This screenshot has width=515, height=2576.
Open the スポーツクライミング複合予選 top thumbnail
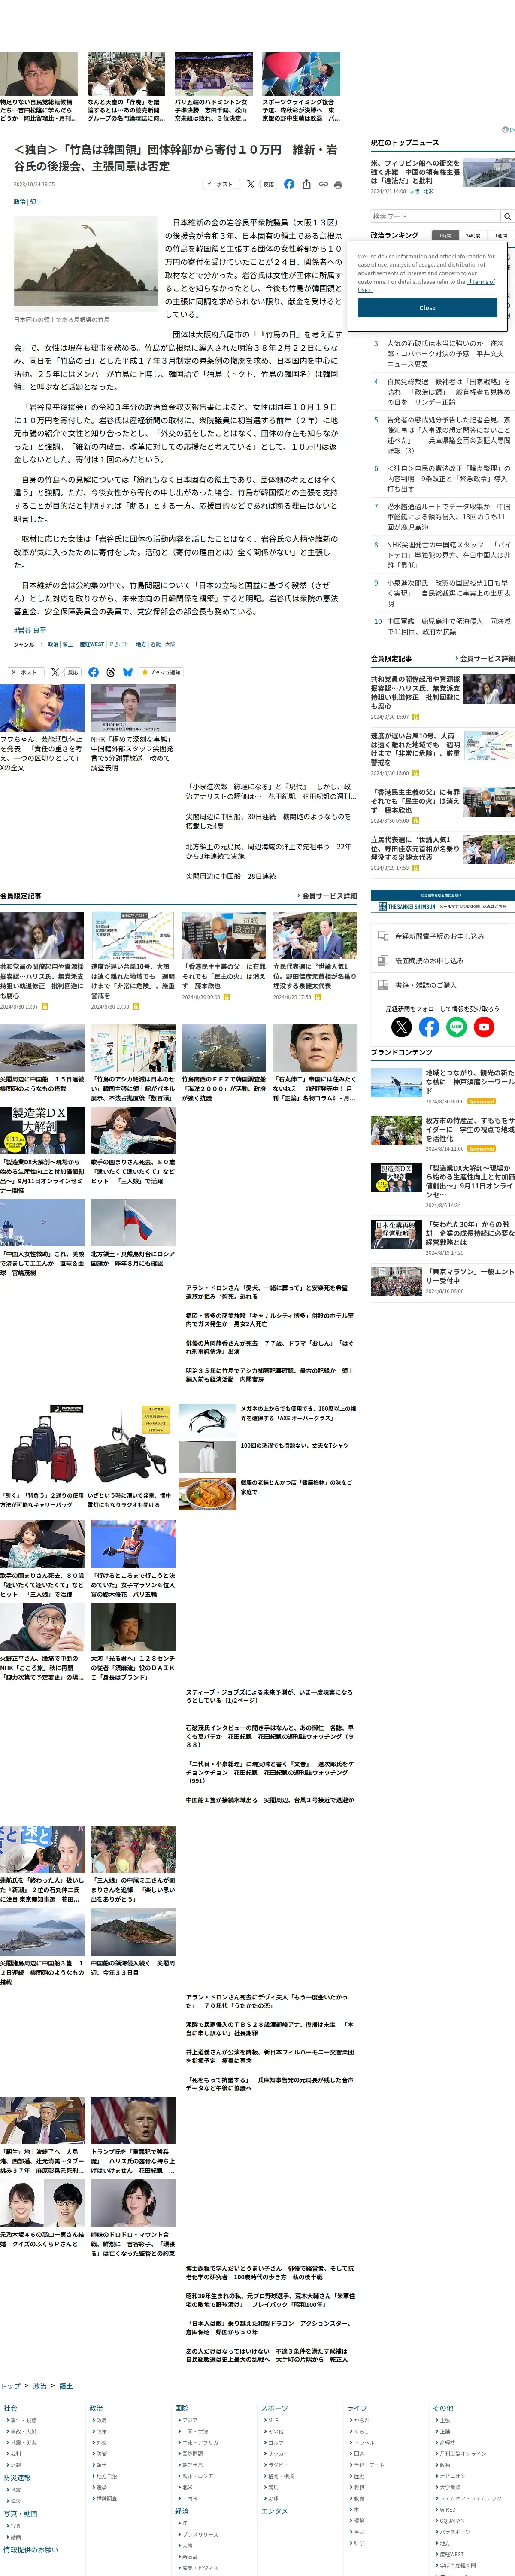pos(301,74)
